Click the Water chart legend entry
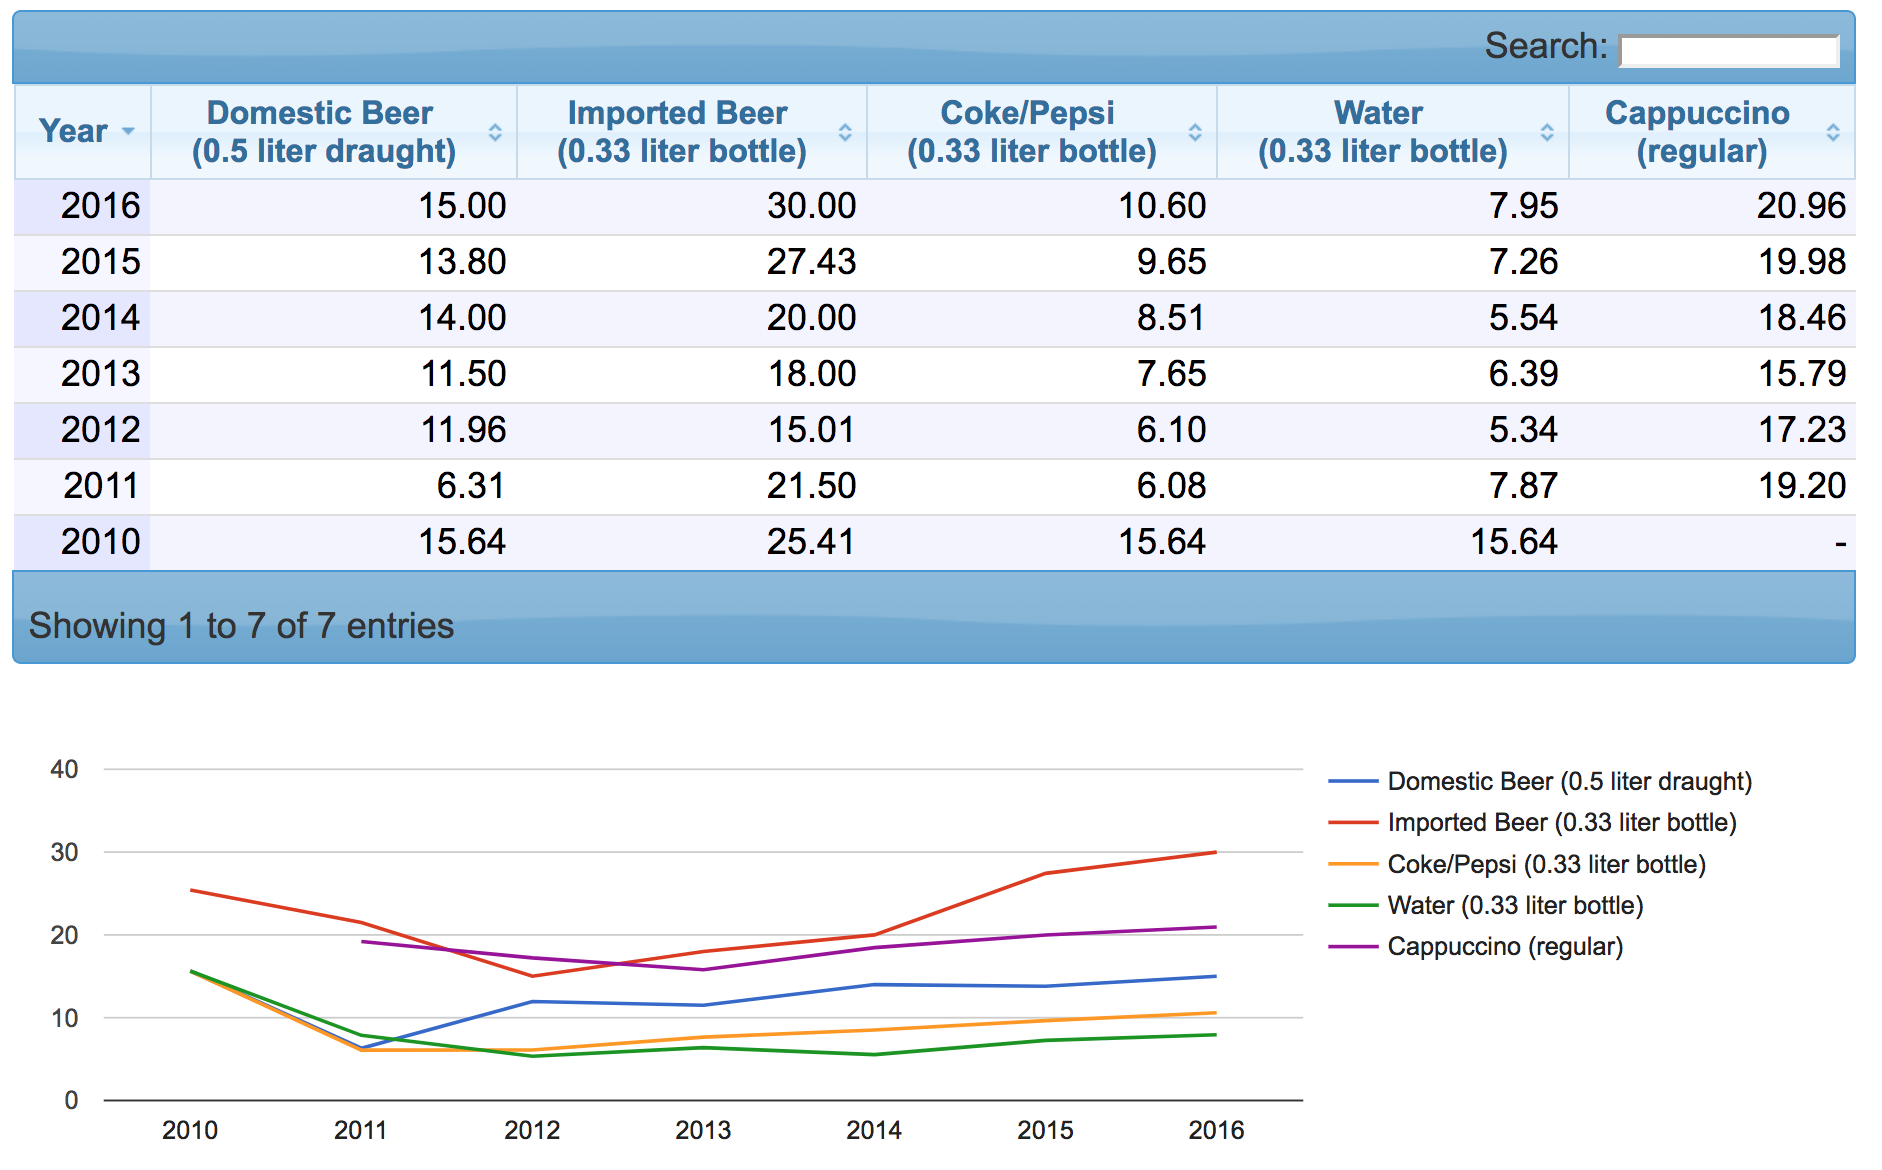Screen dimensions: 1882x1170 1486,905
